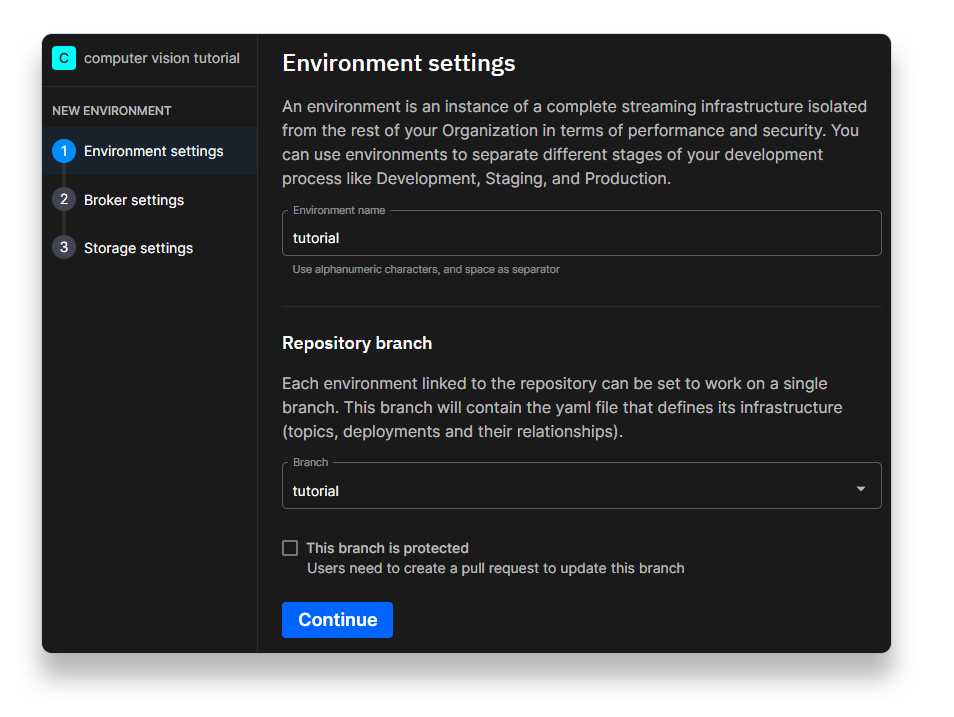Toggle the pull request requirement option
Image resolution: width=954 pixels, height=717 pixels.
[x=290, y=547]
